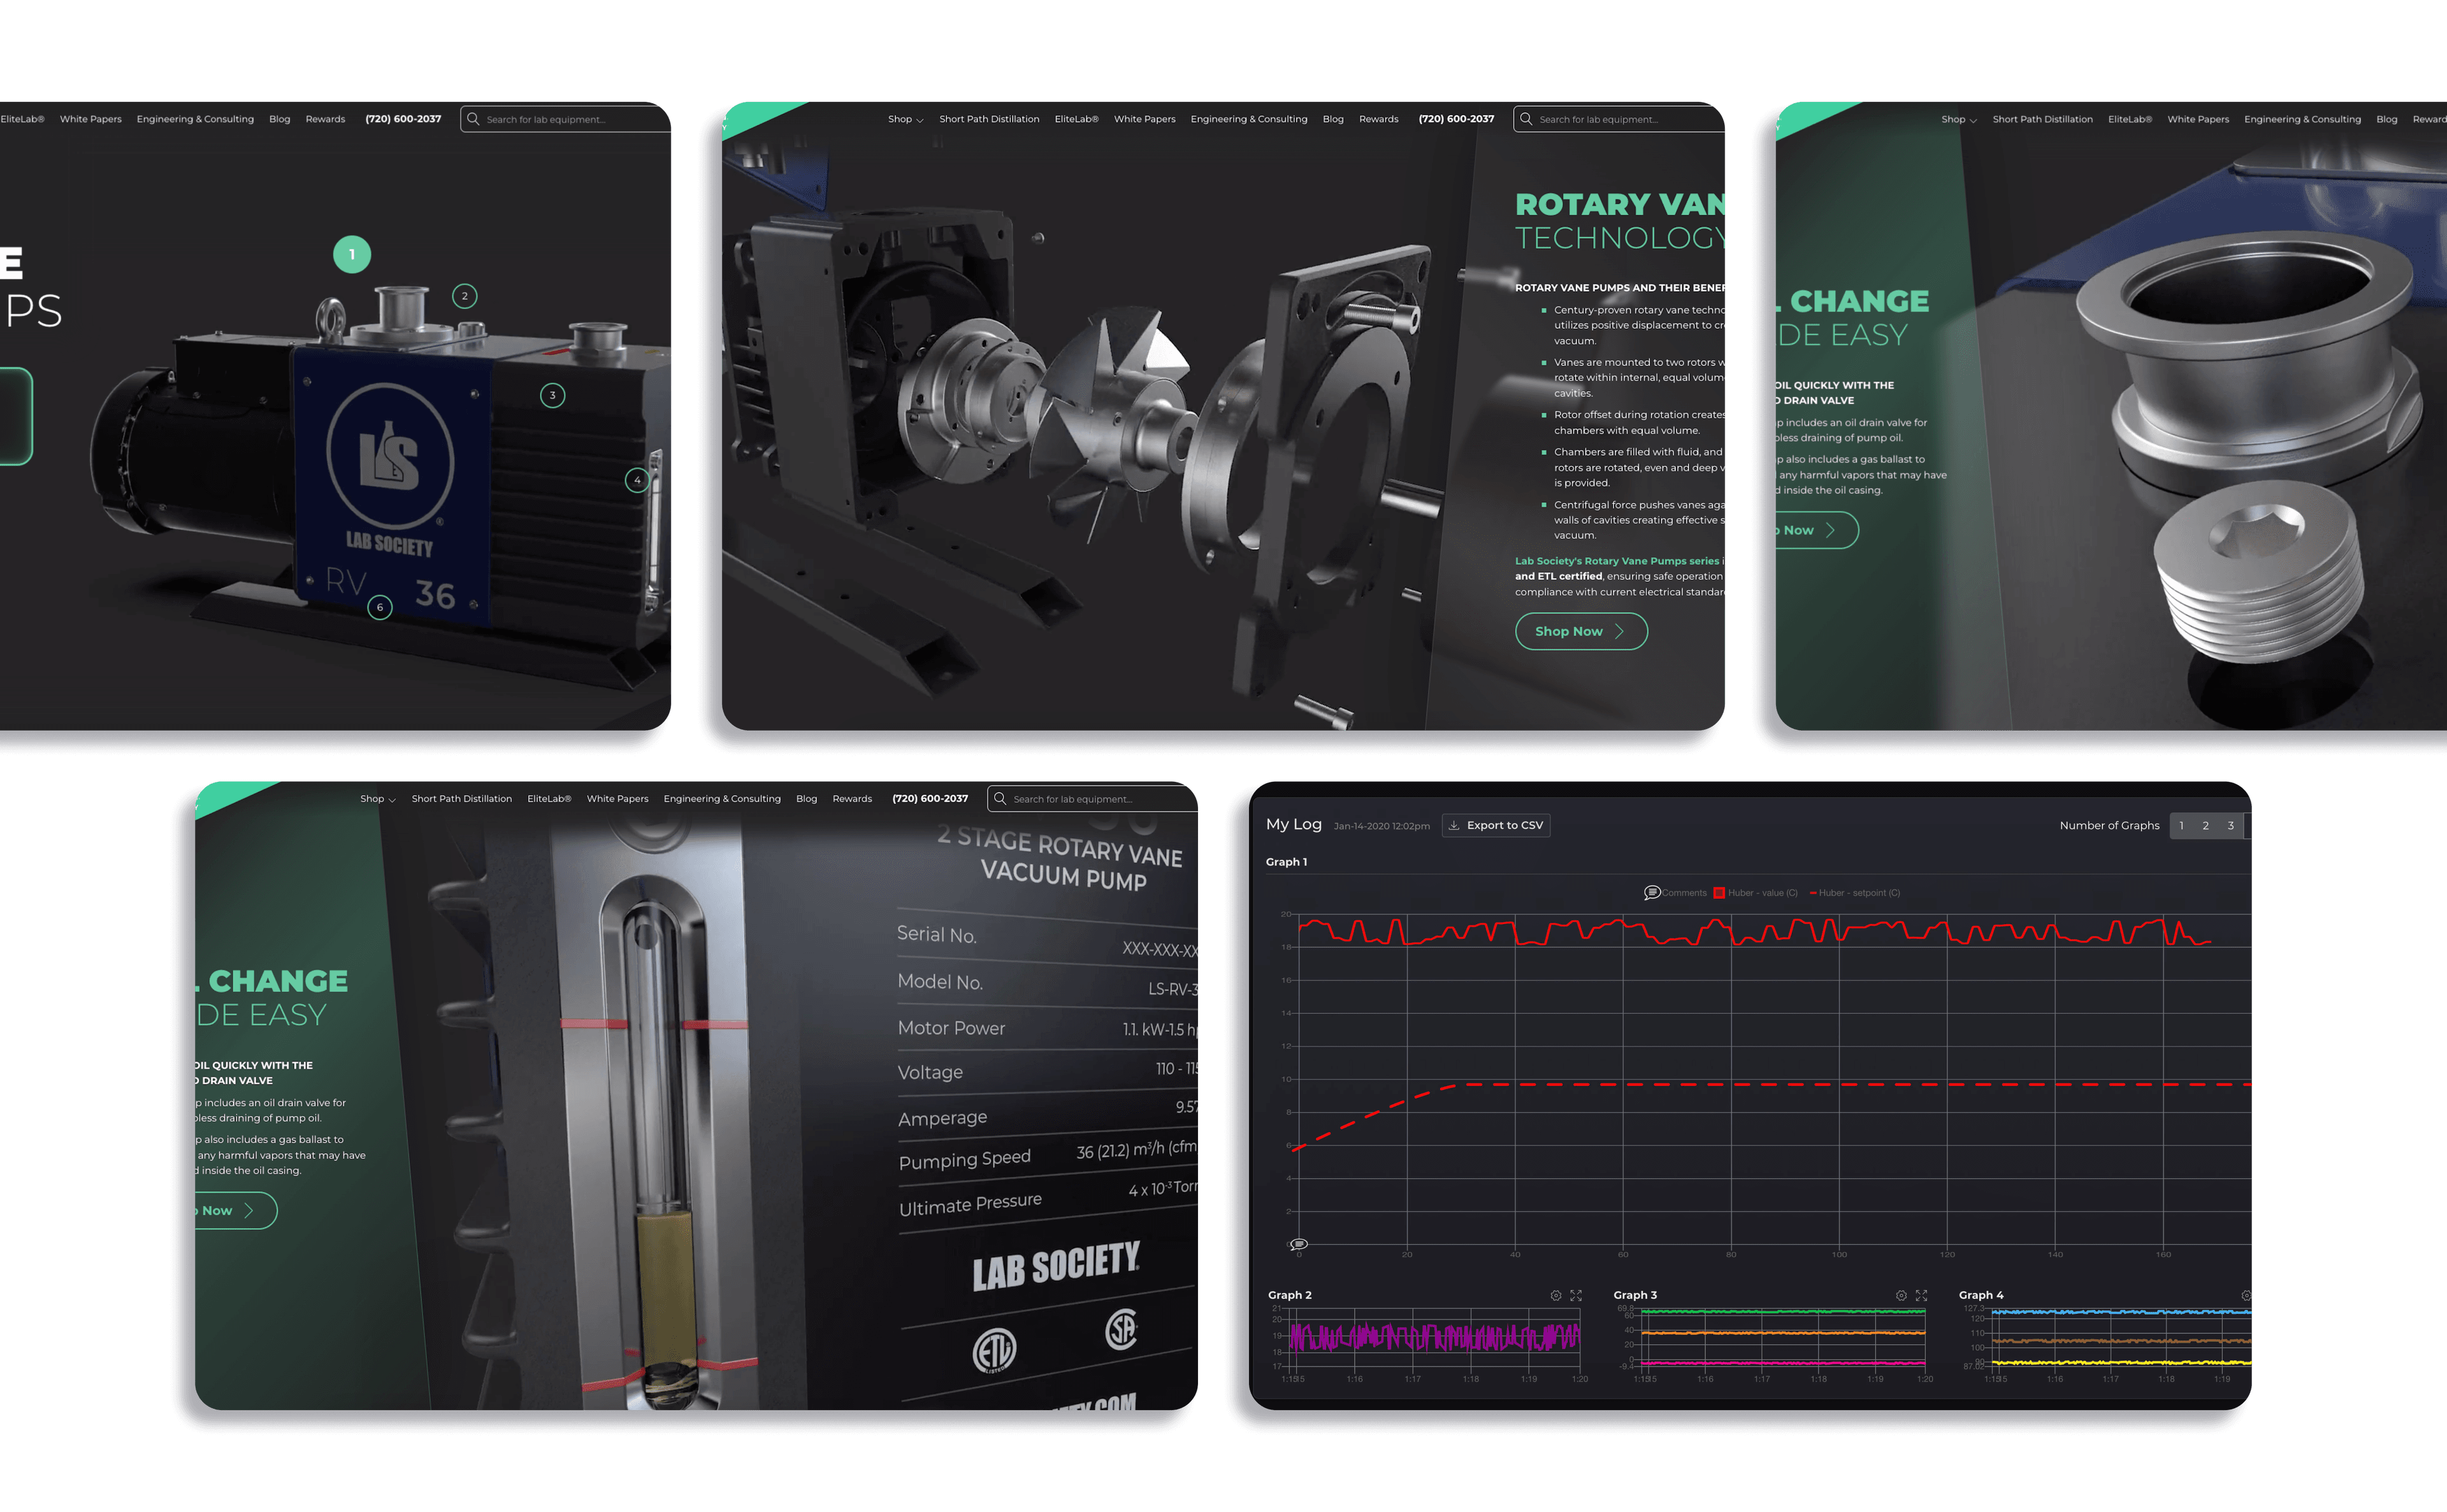This screenshot has height=1512, width=2447.
Task: Click the 'Jan-14-2020 12:02pm' timestamp
Action: 1382,826
